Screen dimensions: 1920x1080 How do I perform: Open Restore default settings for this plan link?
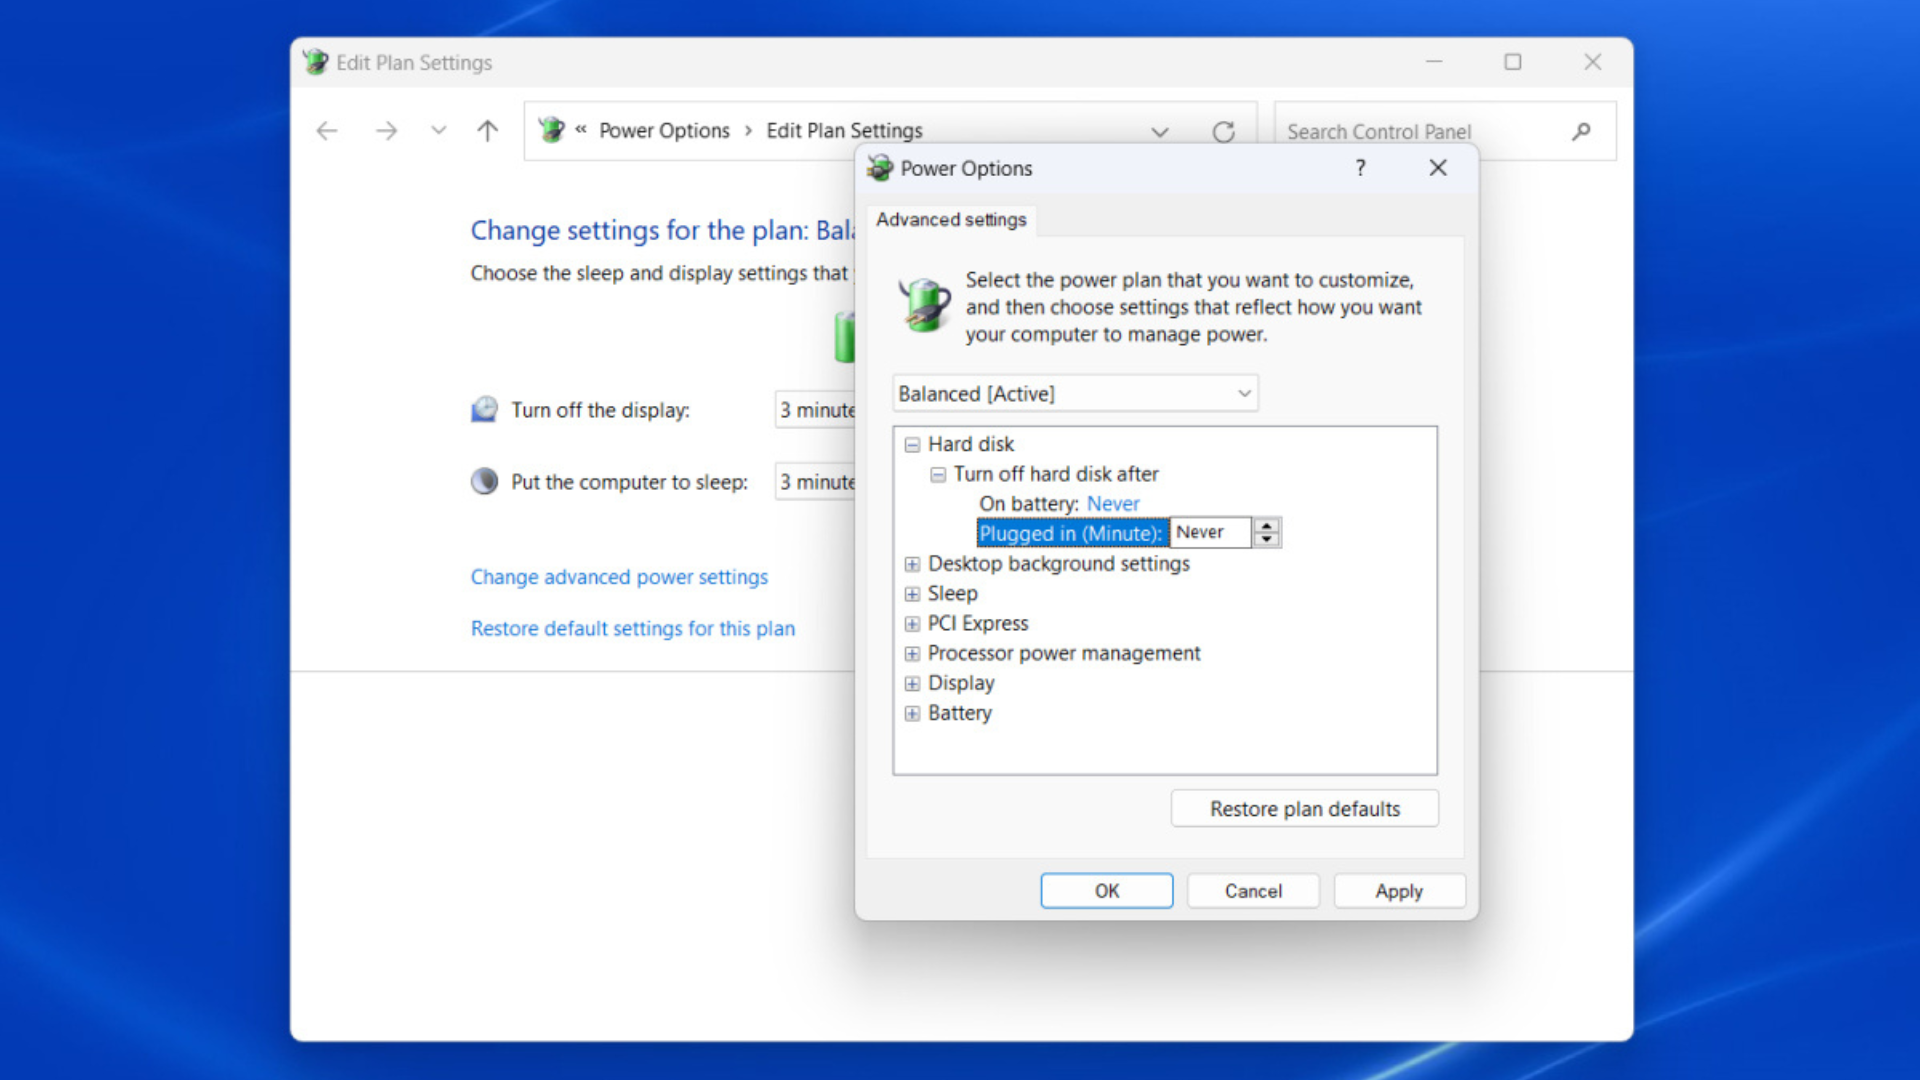point(632,629)
